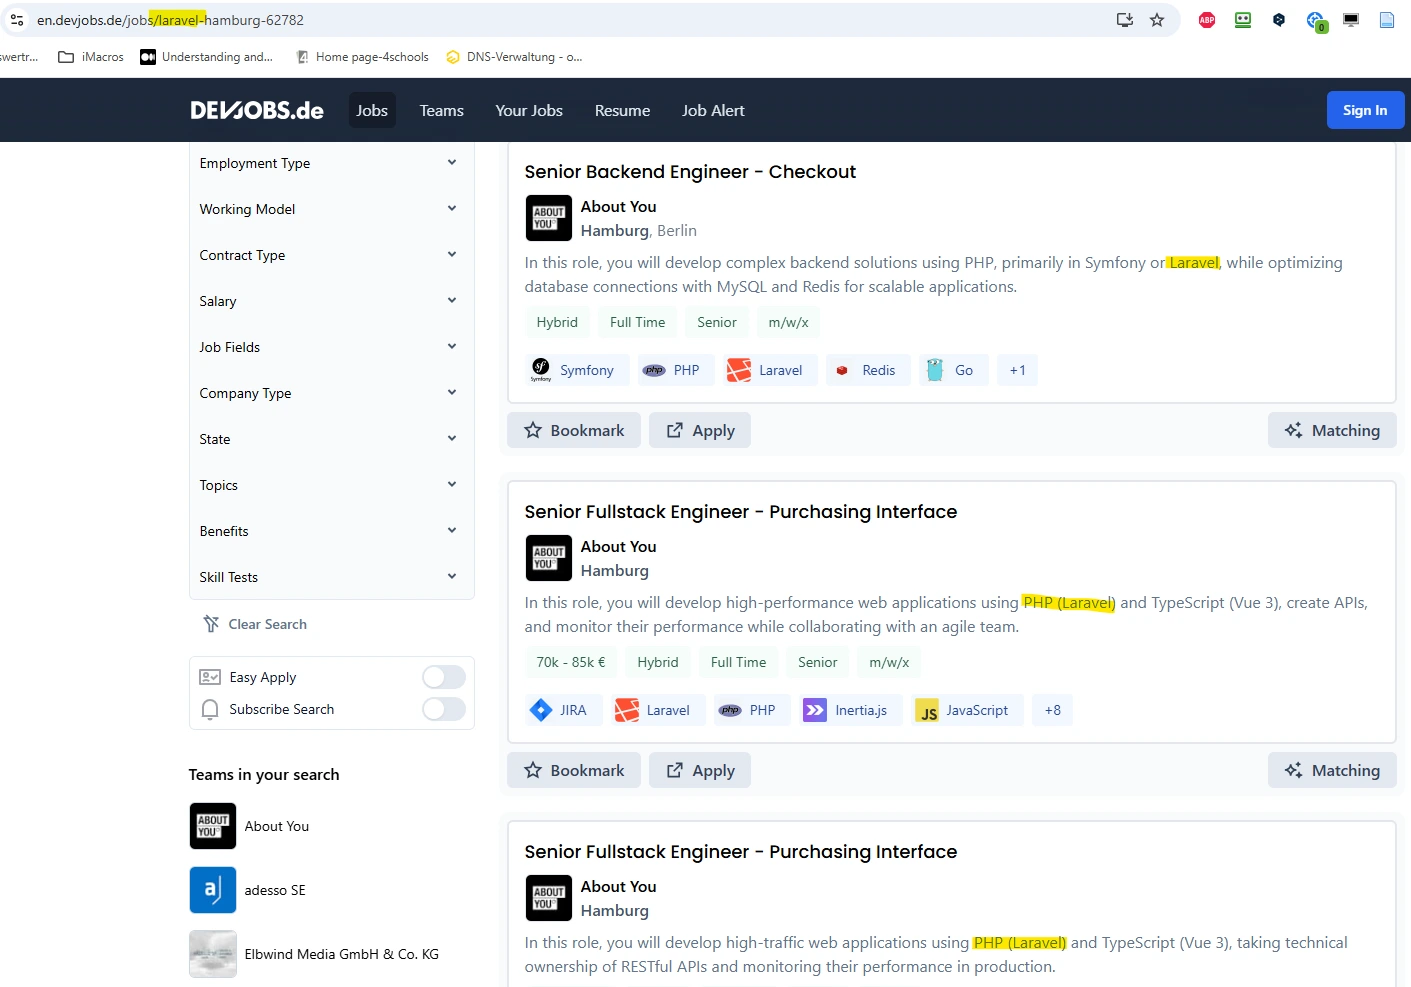Click the Symfony technology tag icon

[541, 370]
